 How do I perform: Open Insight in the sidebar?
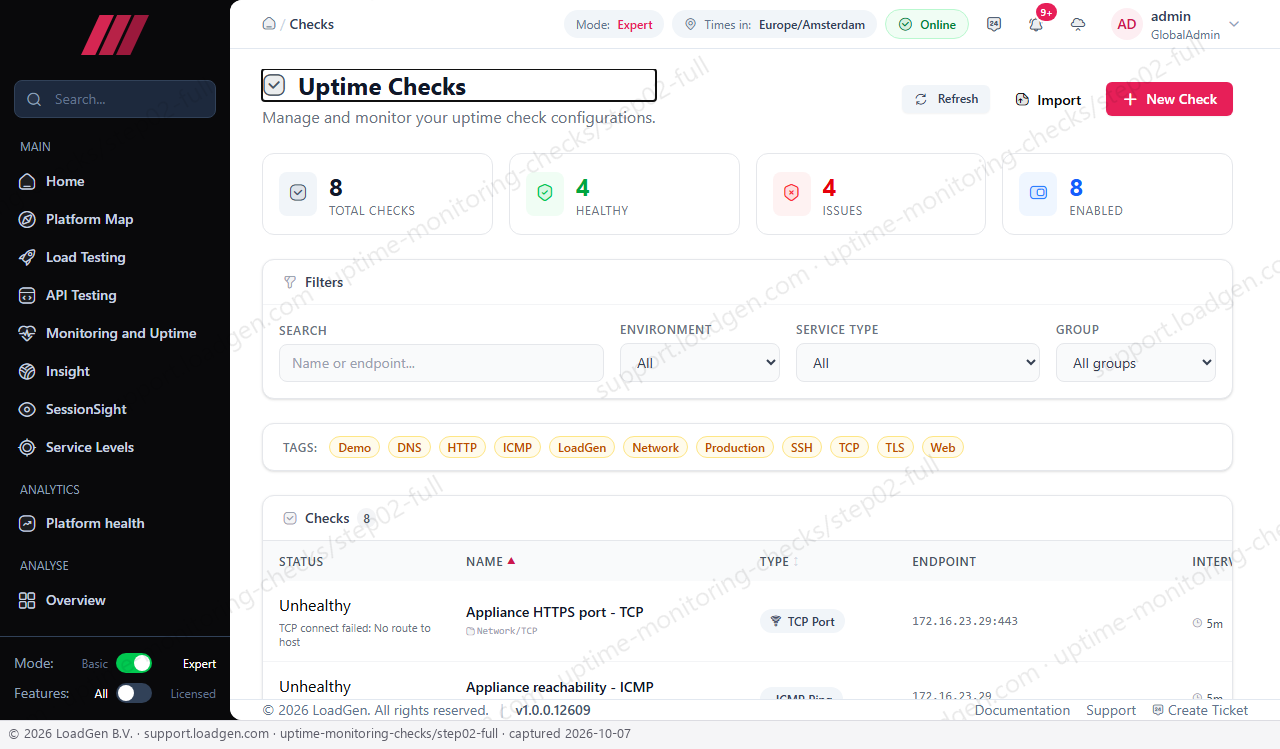click(x=68, y=371)
